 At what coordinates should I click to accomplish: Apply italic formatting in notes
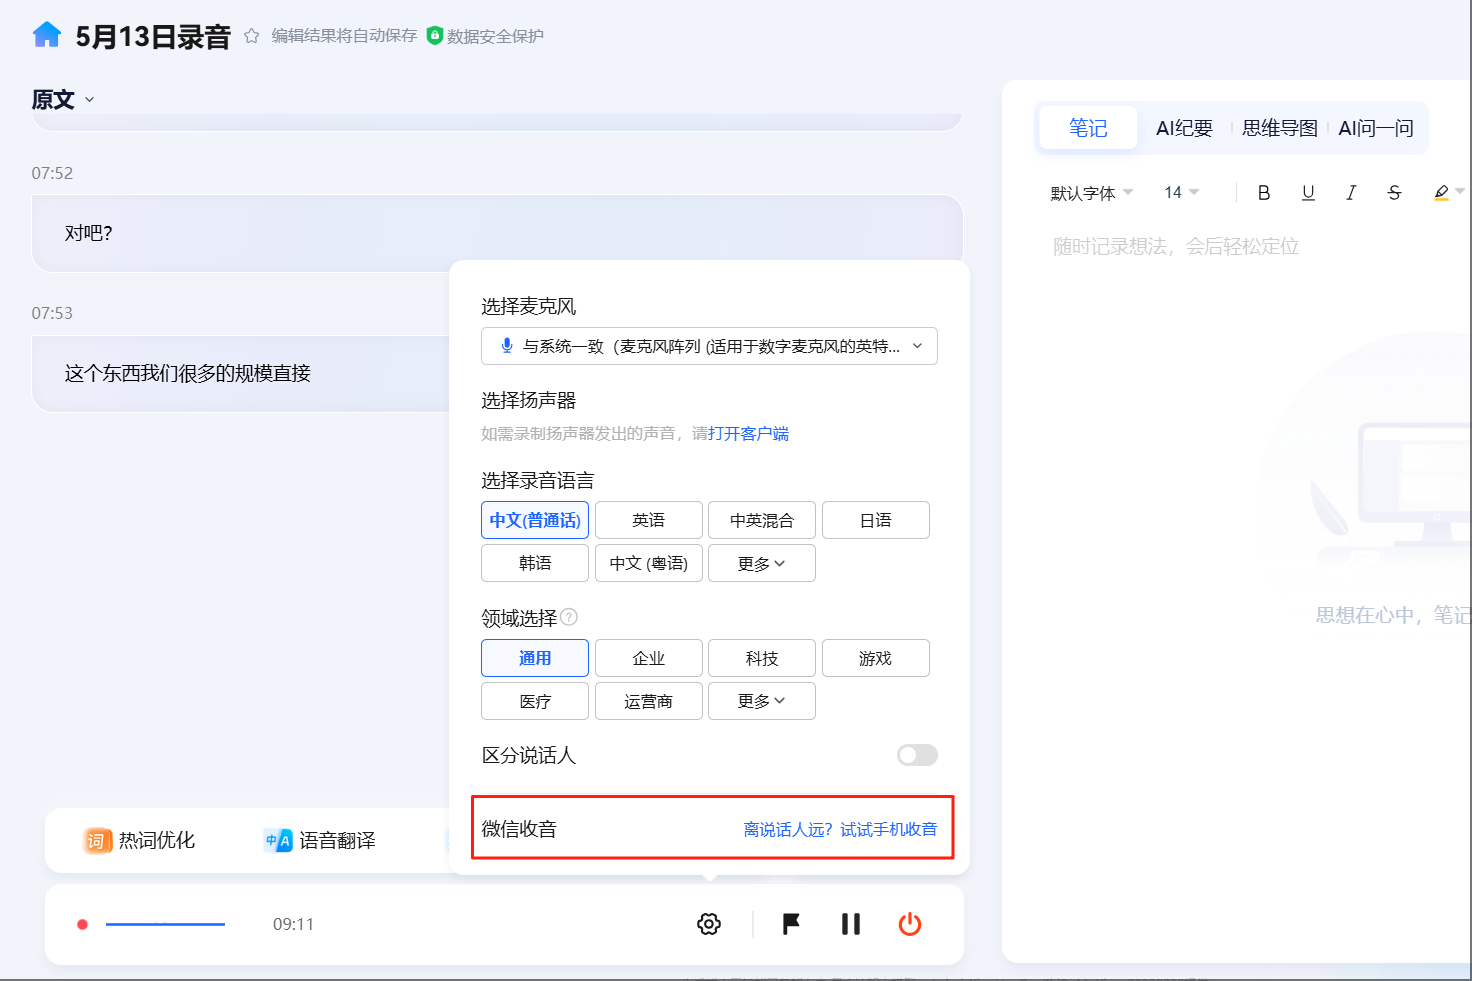(1351, 193)
